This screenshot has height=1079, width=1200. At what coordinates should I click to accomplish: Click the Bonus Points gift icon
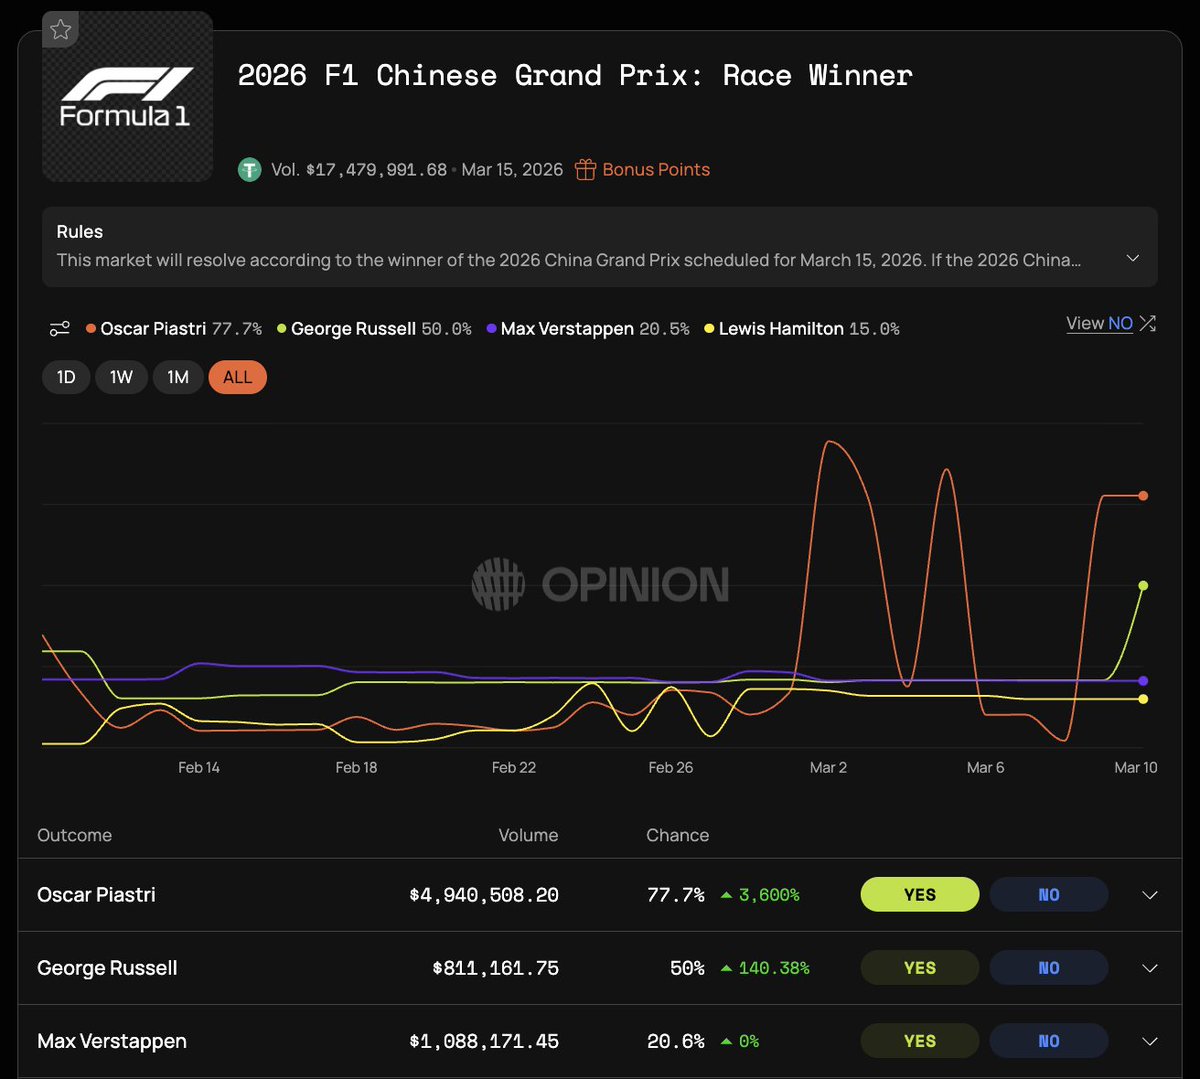tap(585, 170)
